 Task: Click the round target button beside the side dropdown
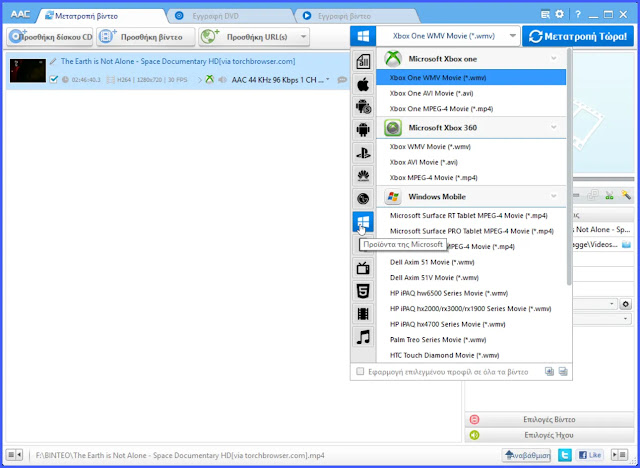pos(625,304)
